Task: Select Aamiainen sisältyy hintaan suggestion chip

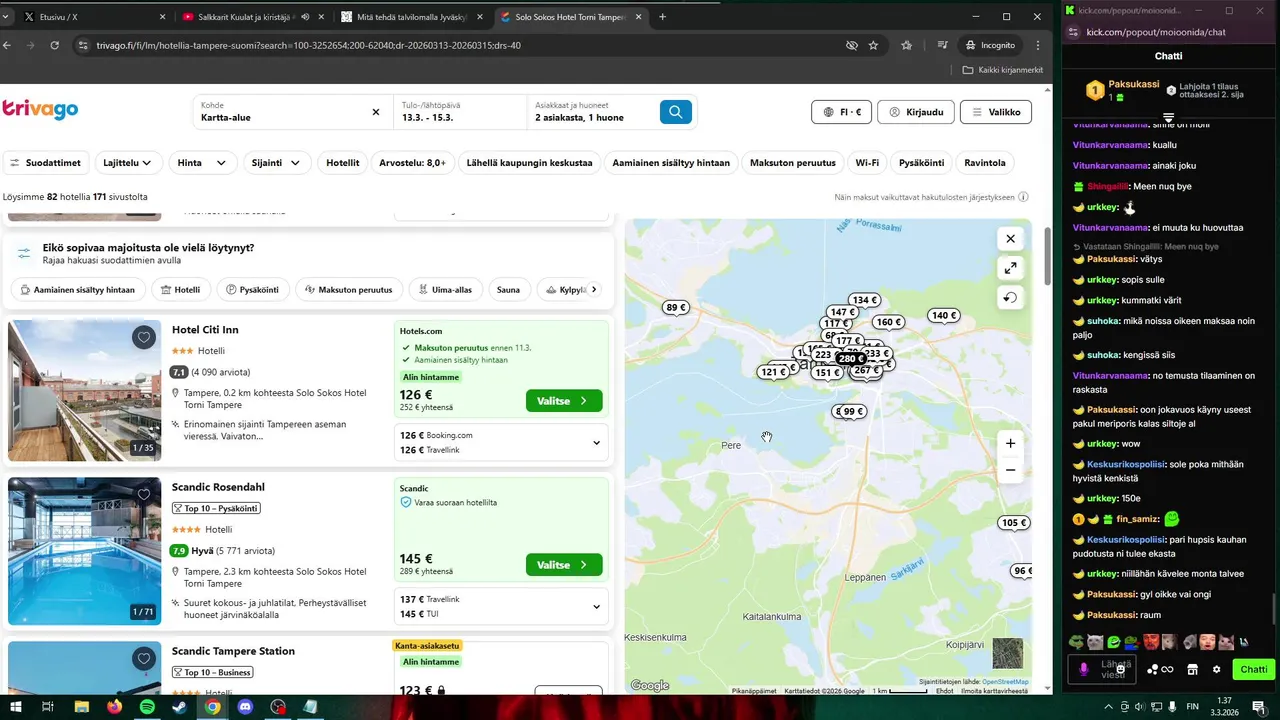Action: [x=77, y=290]
